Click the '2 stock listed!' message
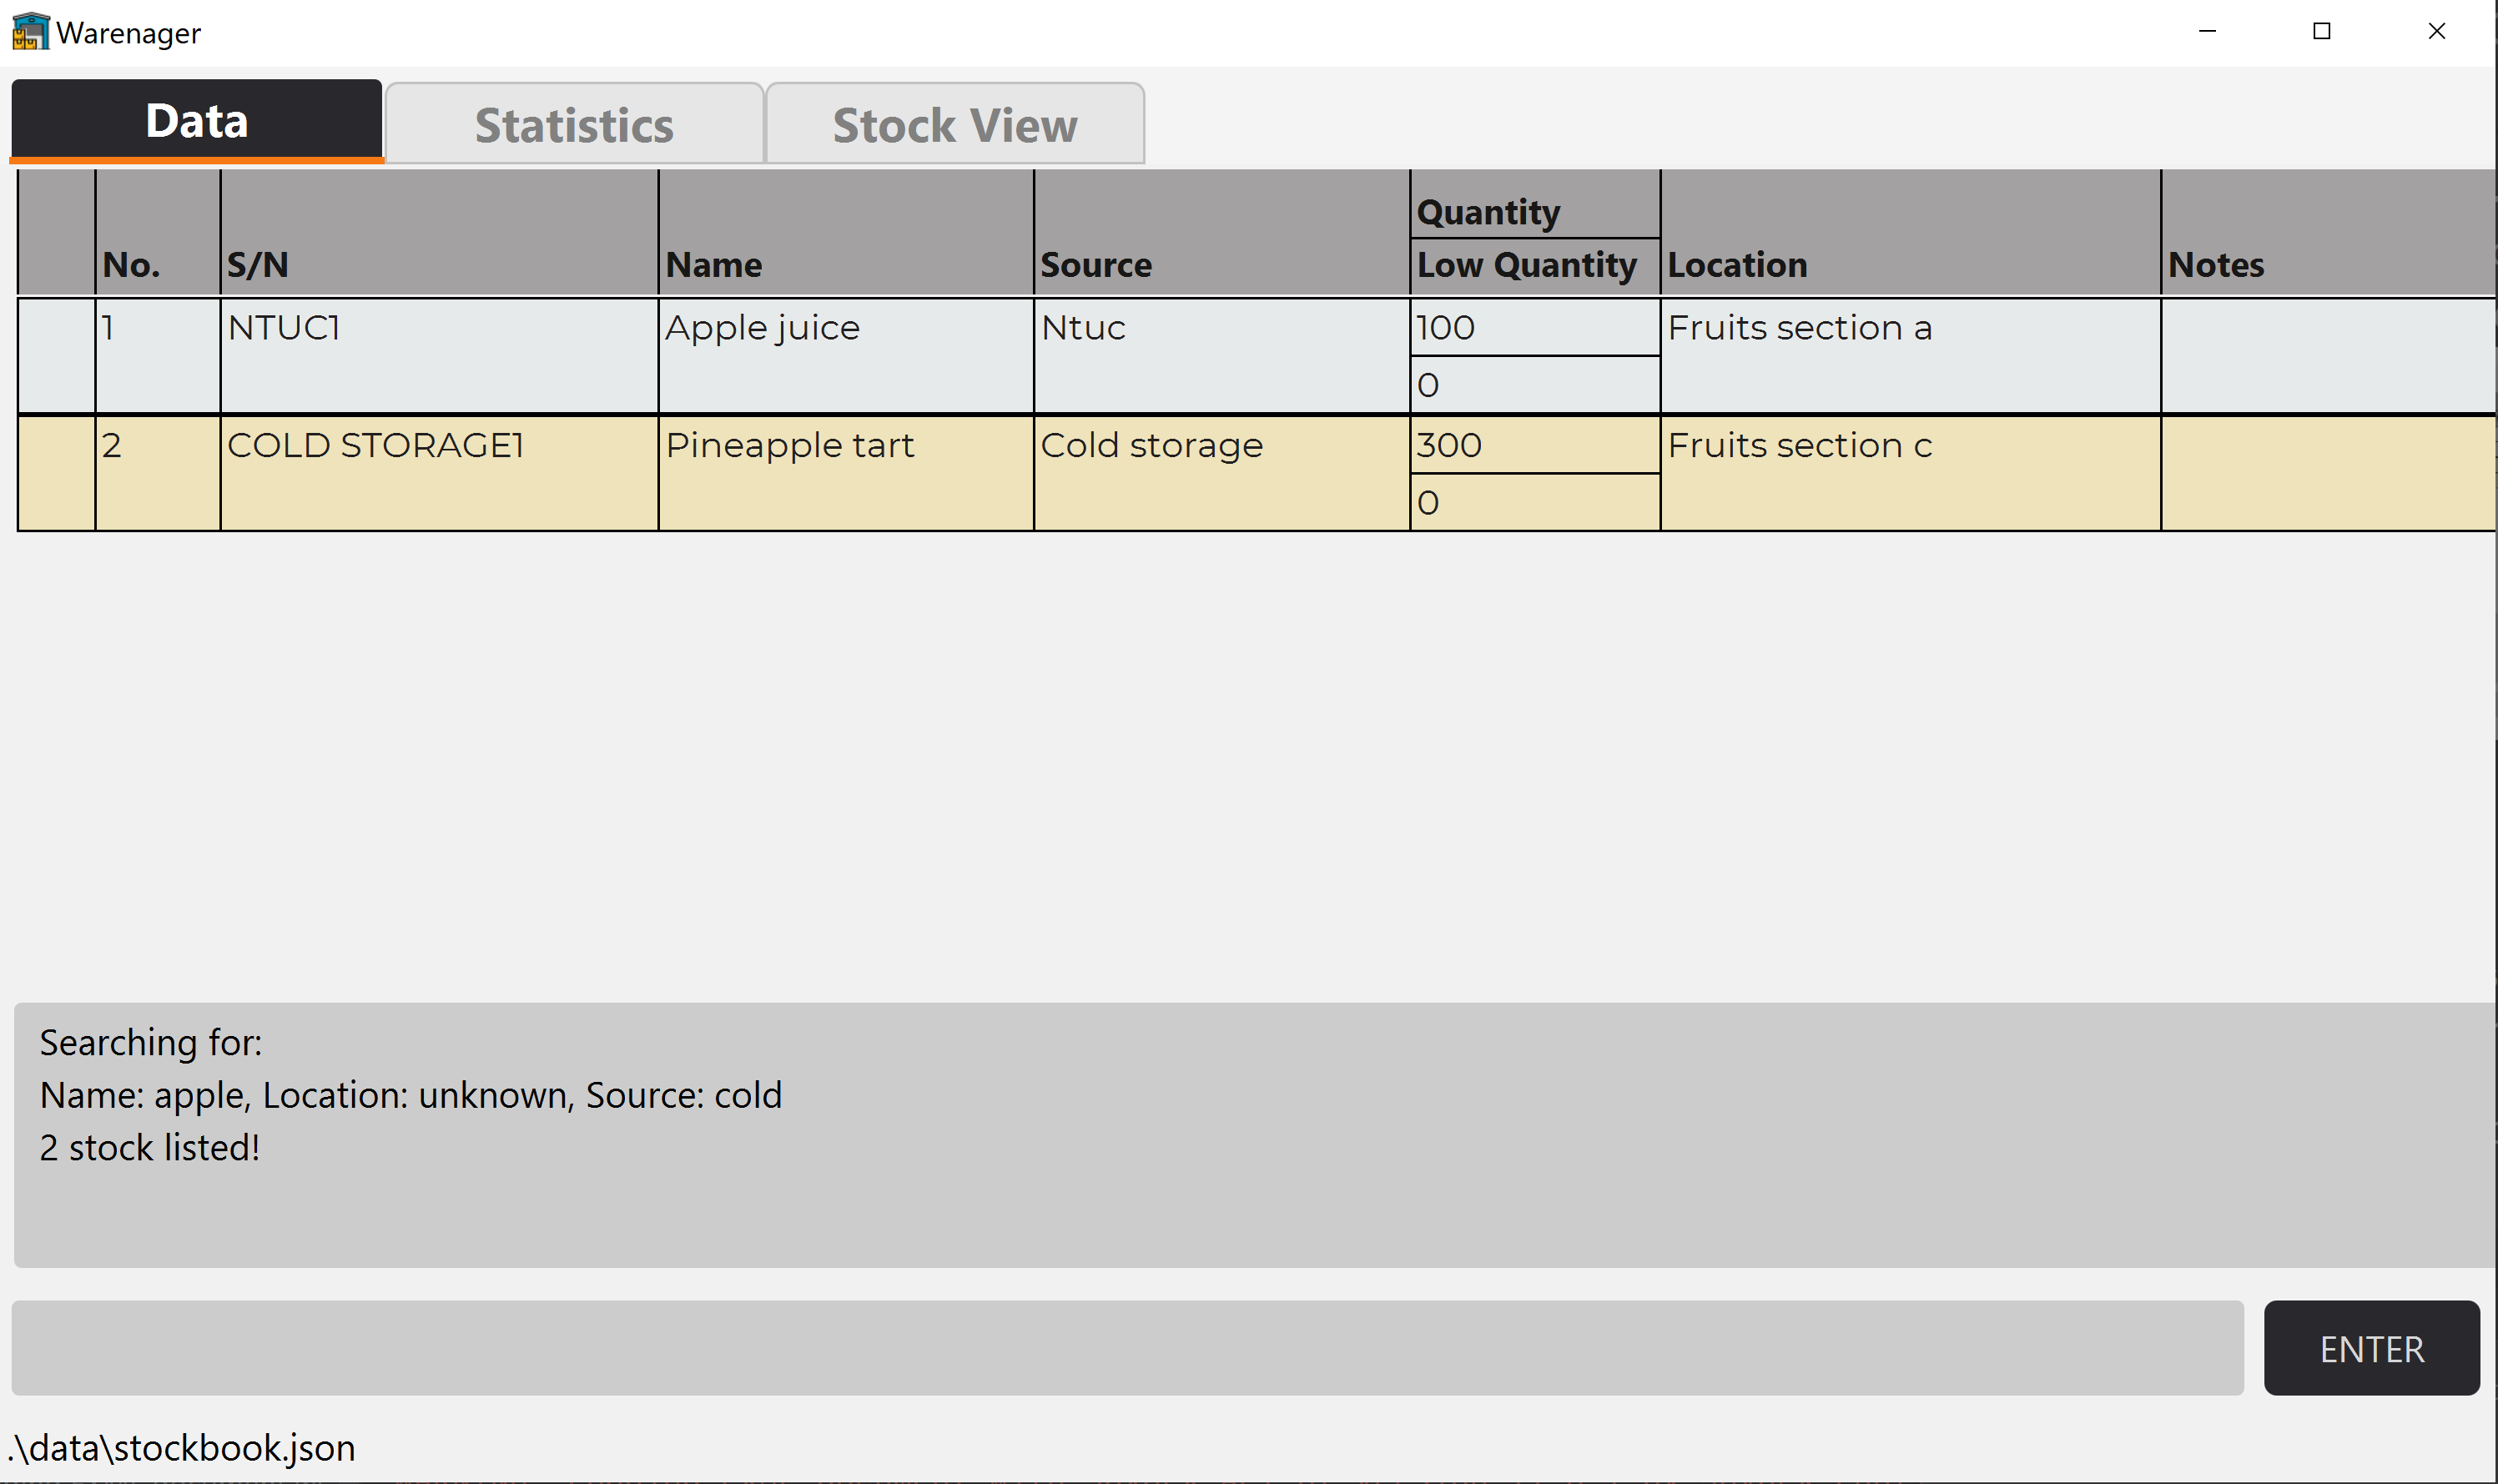 point(150,1148)
